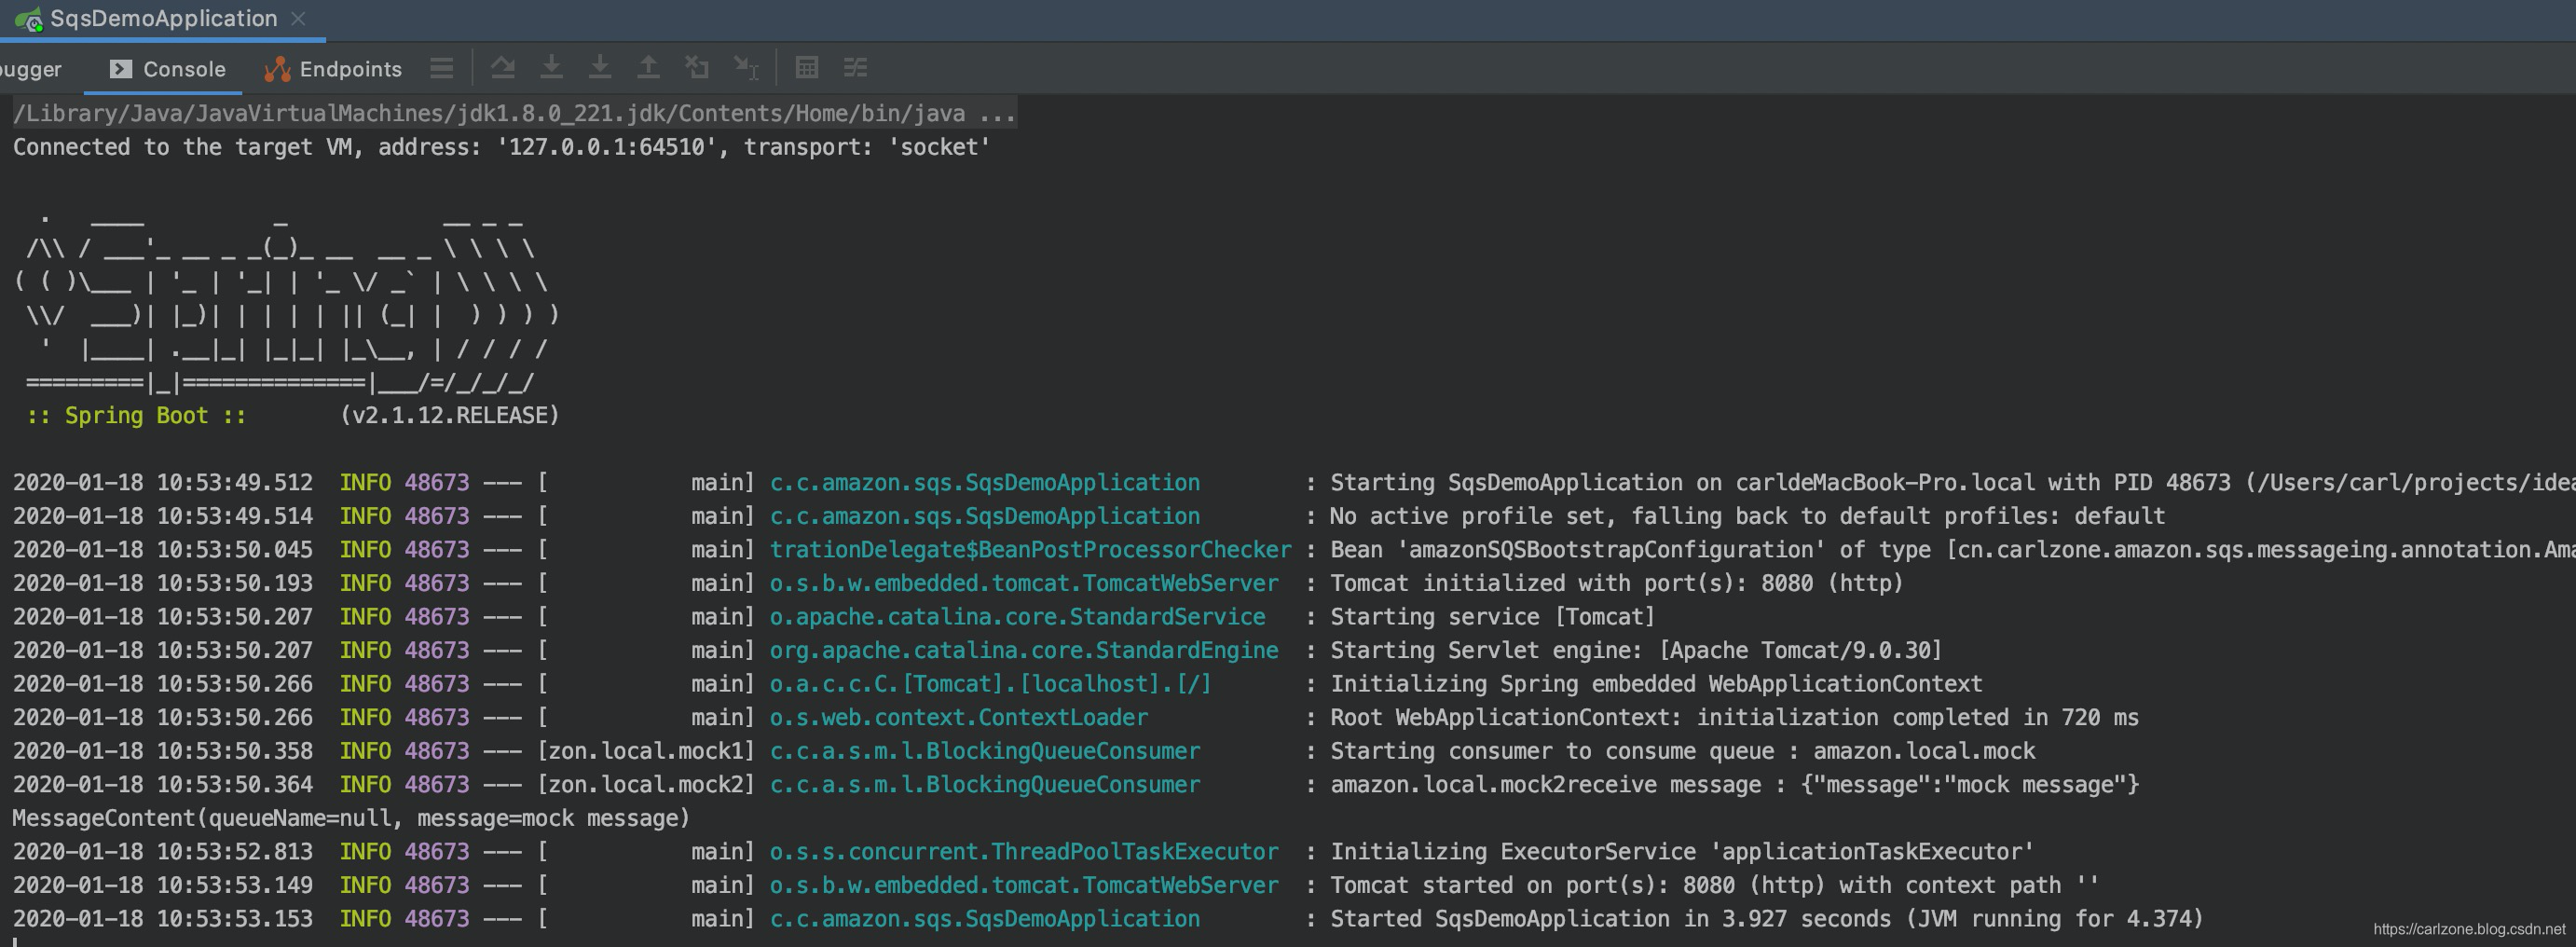This screenshot has height=947, width=2576.
Task: Click the Console terminal arrow icon
Action: [121, 69]
